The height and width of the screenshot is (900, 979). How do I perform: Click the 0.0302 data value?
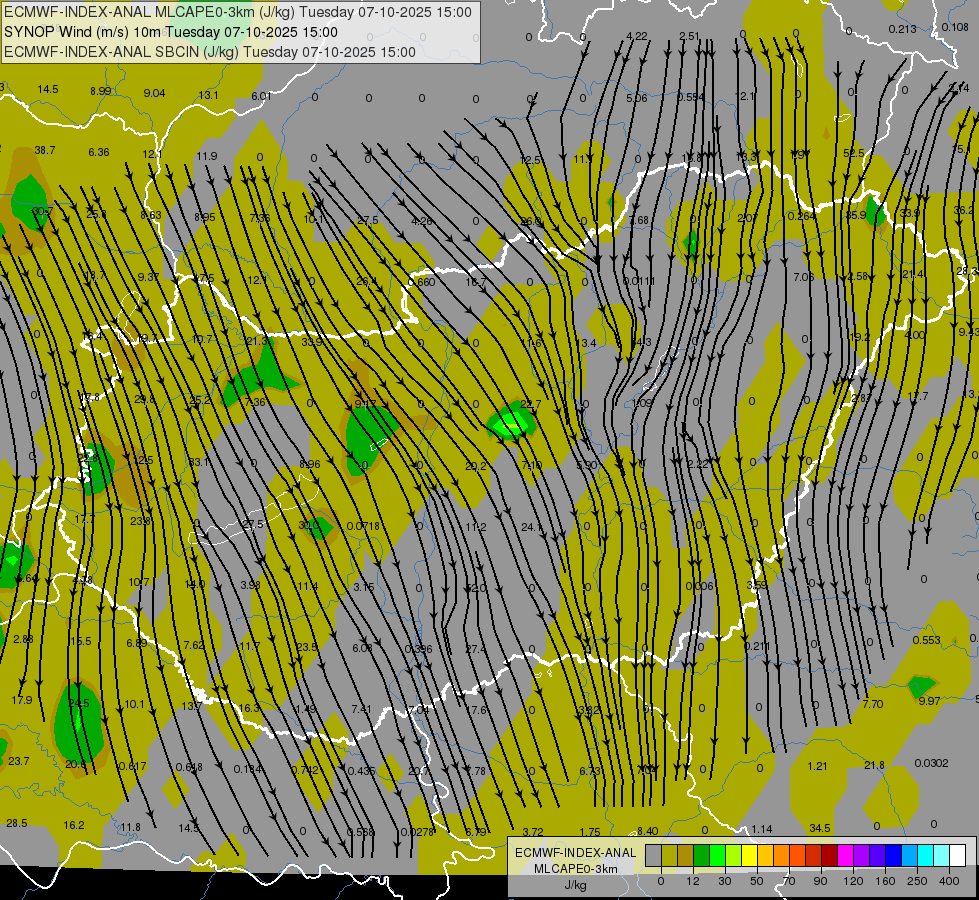pos(931,763)
